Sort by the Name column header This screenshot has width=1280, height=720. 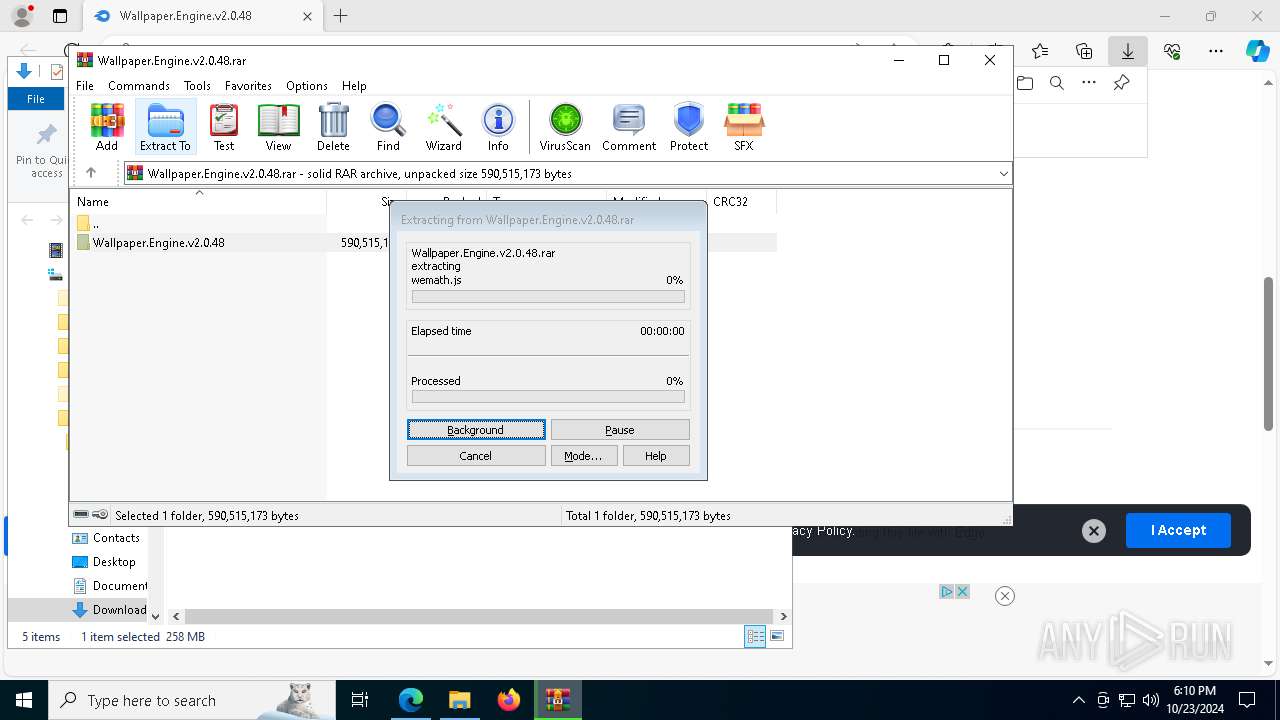[x=200, y=202]
